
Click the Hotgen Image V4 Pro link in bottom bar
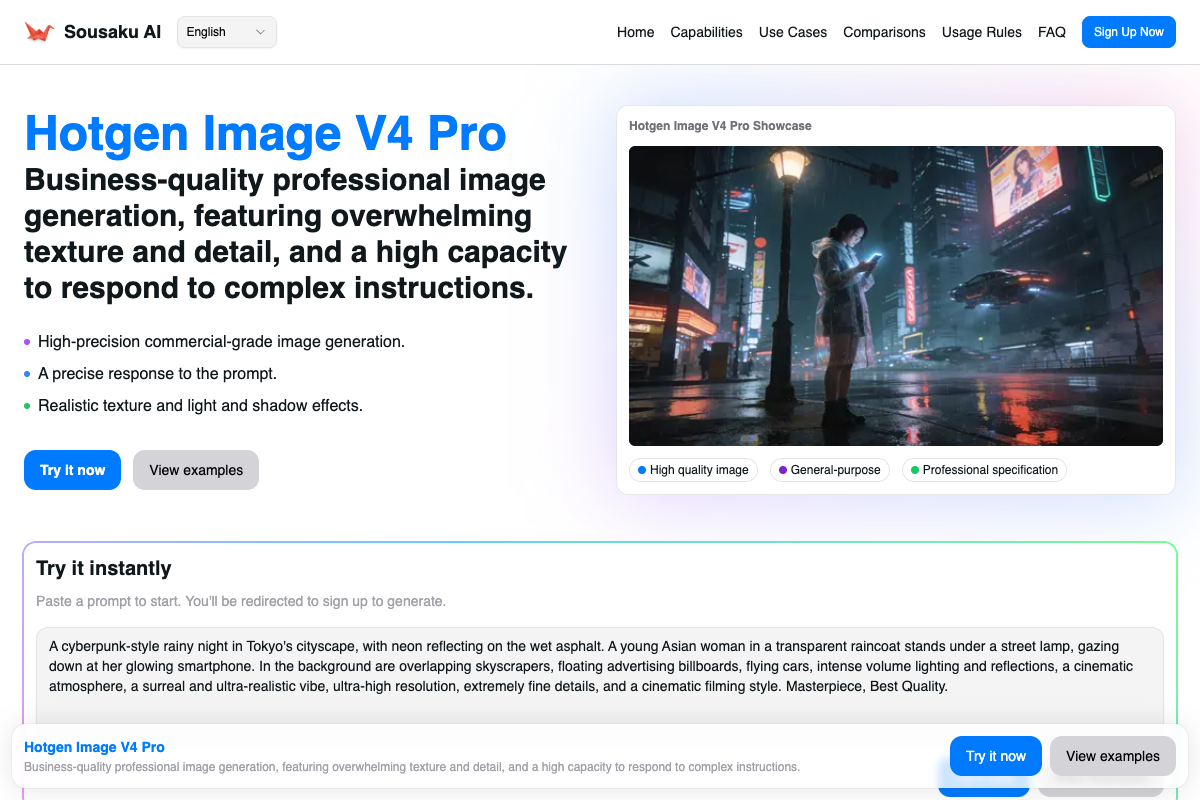[x=94, y=747]
